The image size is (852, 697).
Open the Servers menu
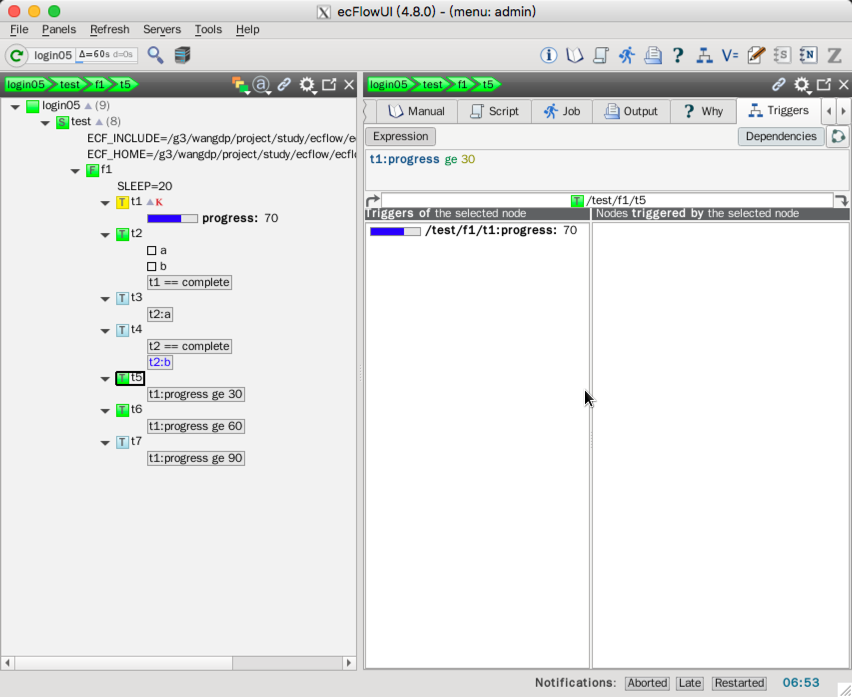(162, 30)
